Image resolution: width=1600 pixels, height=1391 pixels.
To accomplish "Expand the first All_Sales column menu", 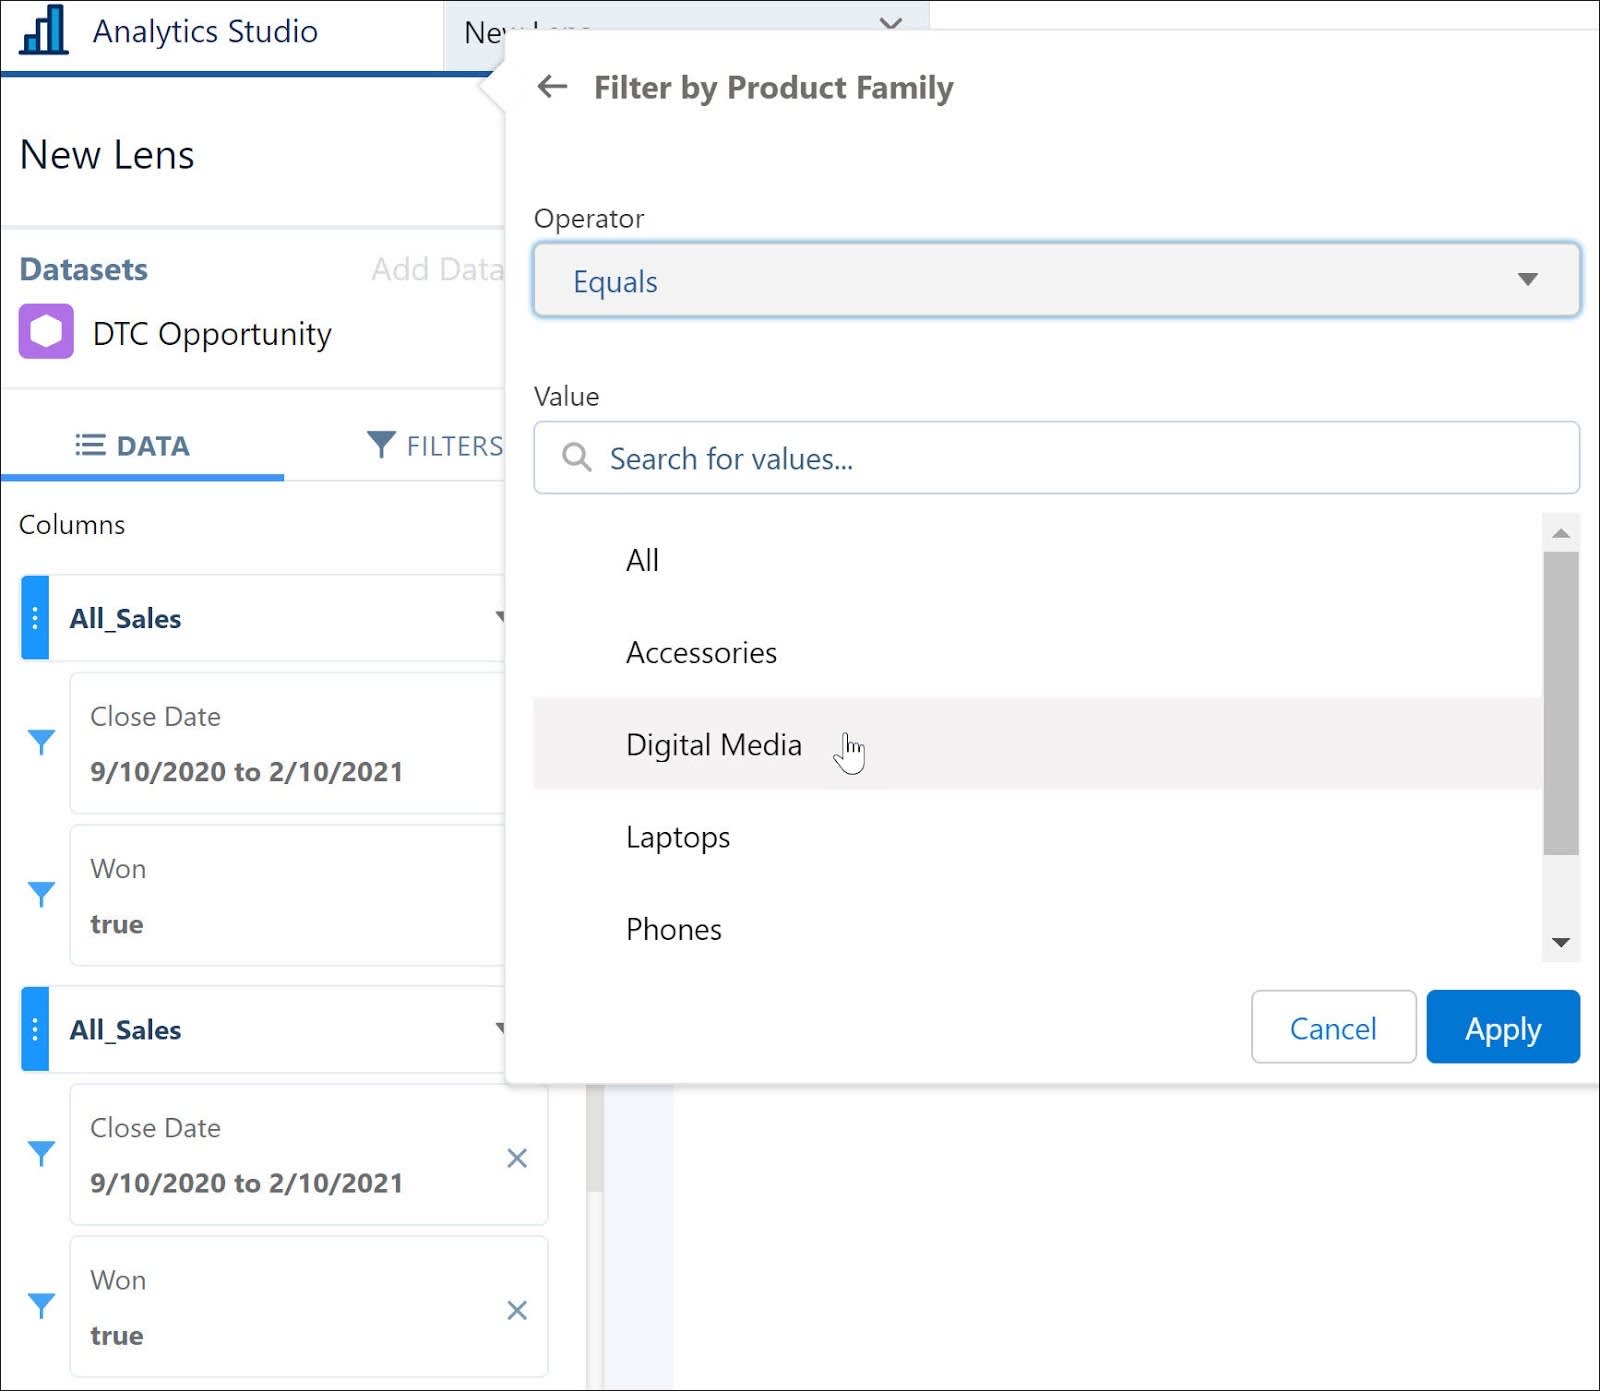I will click(x=500, y=617).
